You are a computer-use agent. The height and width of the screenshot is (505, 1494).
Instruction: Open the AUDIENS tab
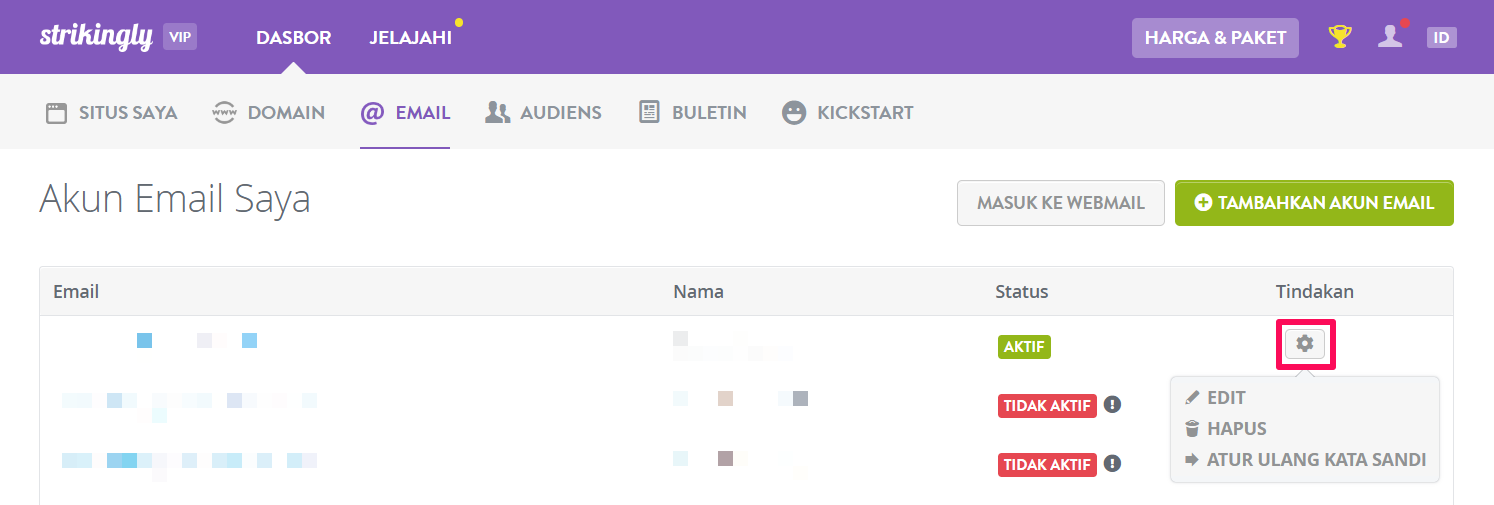tap(543, 112)
